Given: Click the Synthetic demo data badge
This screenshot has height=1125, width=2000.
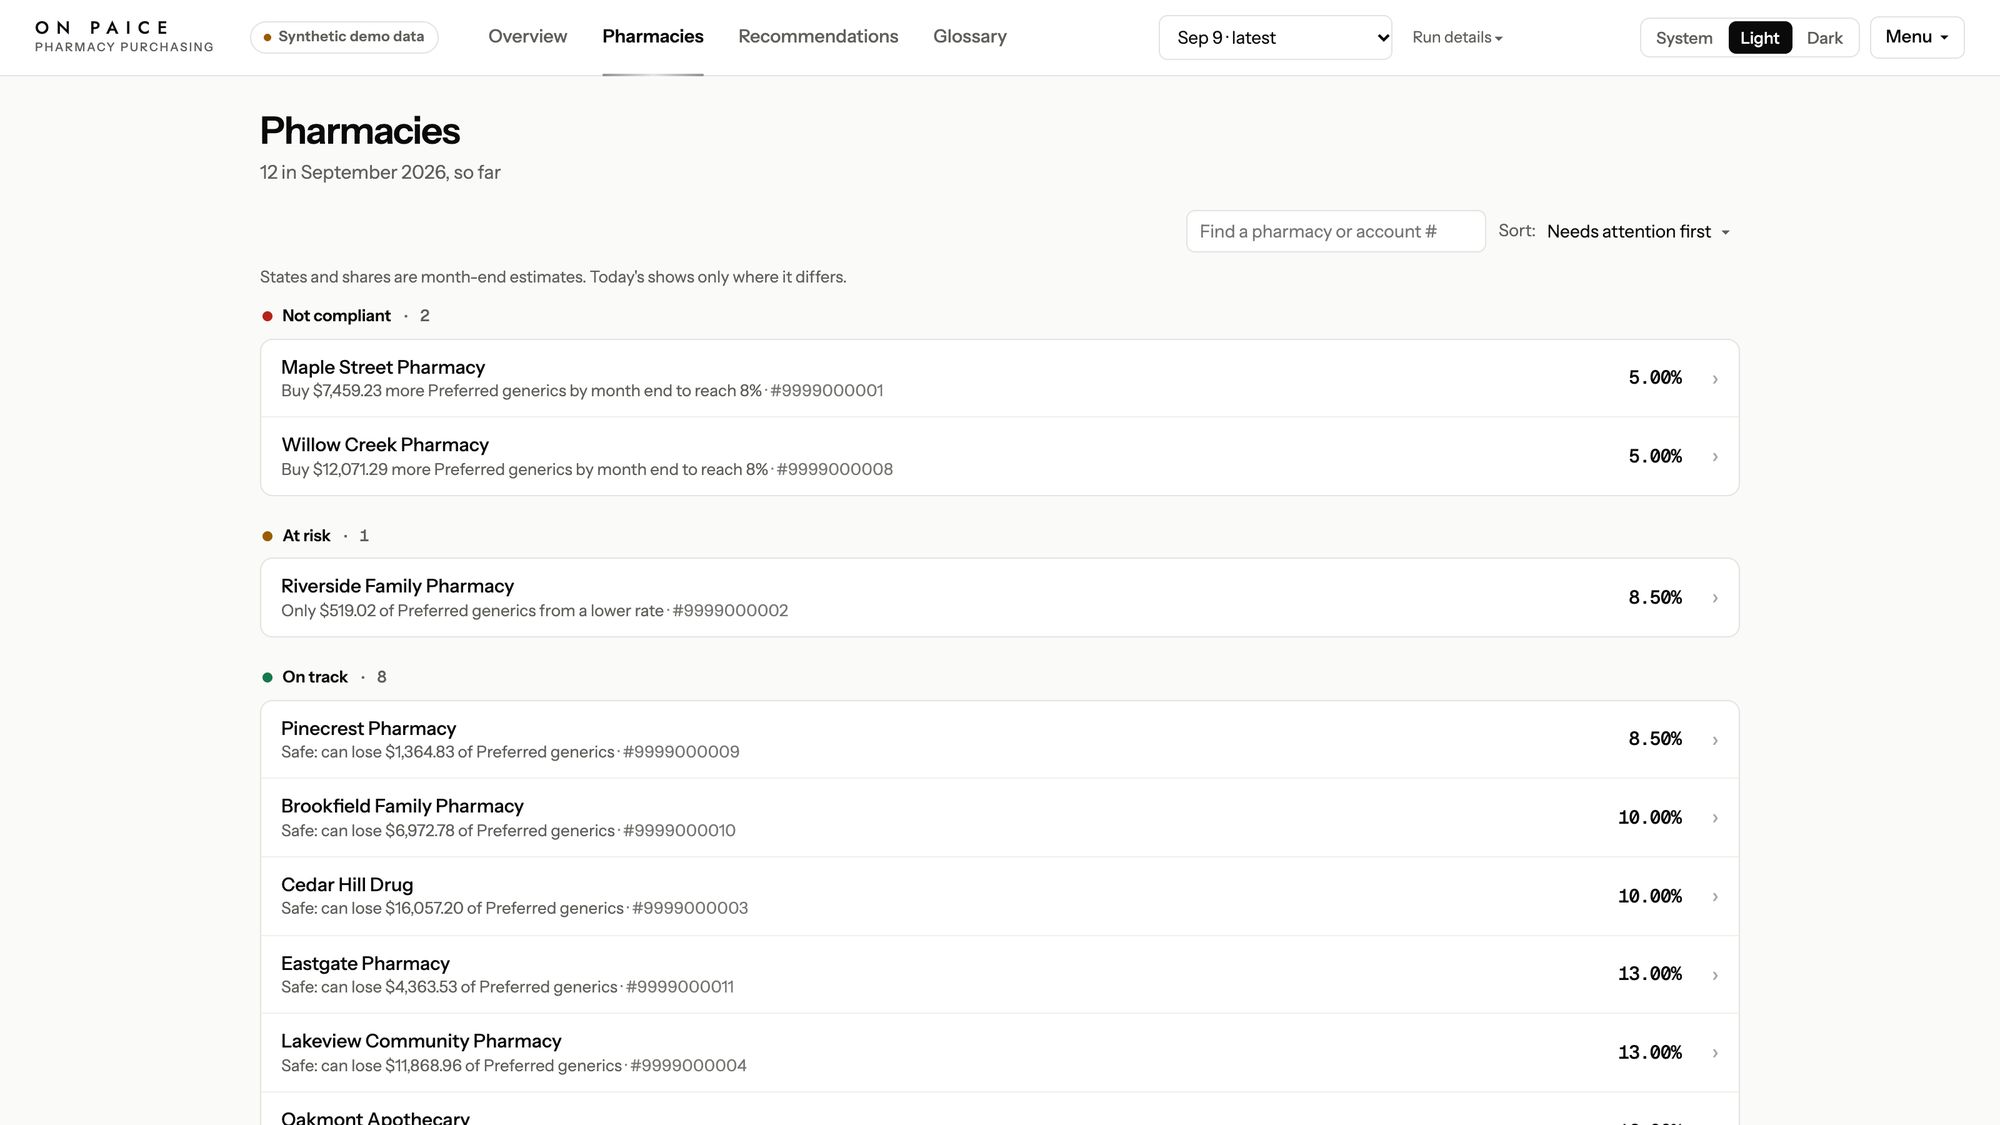Looking at the screenshot, I should pos(344,37).
